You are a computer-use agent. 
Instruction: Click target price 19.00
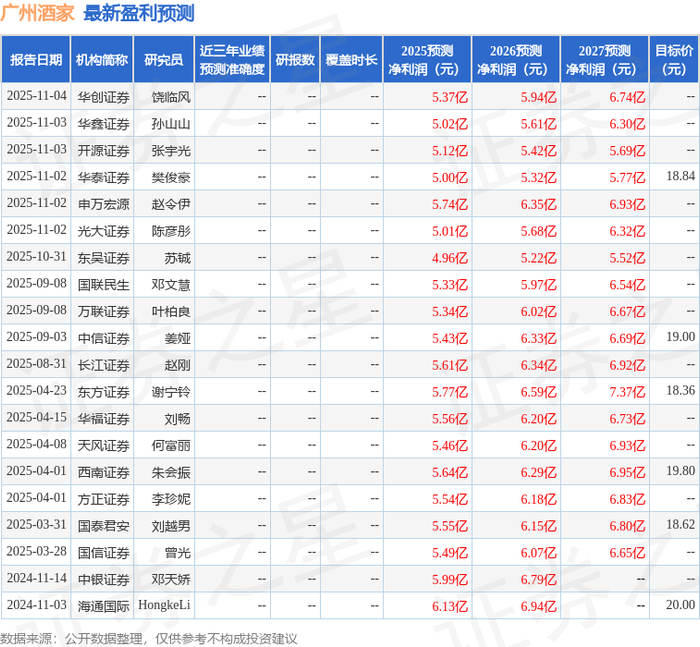pyautogui.click(x=680, y=337)
